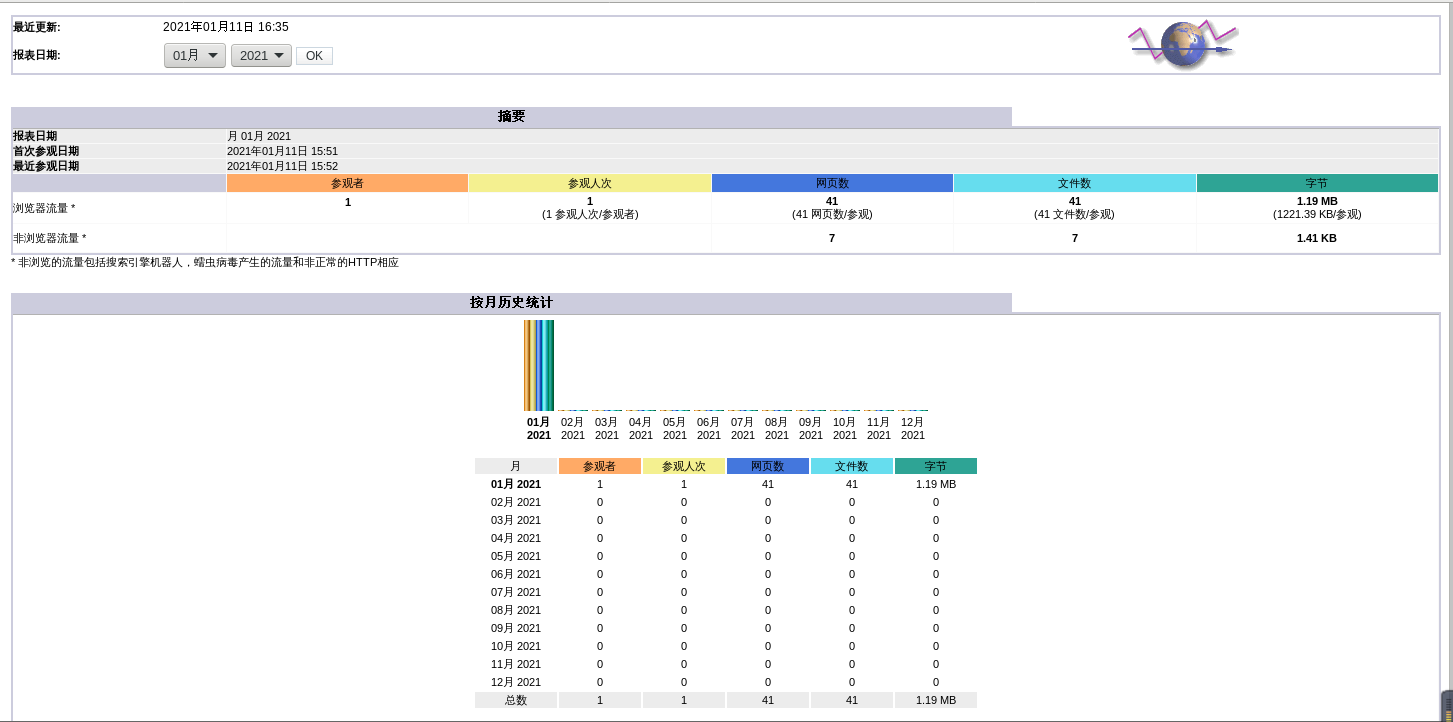The width and height of the screenshot is (1453, 722).
Task: Click the 01月 2021 row label in monthly table
Action: (x=516, y=484)
